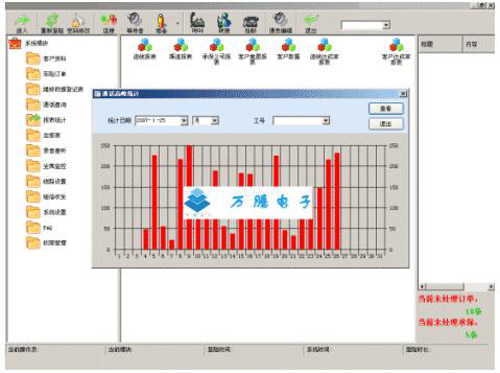Viewport: 500px width, 373px height.
Task: Click the green arrow toolbar icon at far left
Action: 23,22
